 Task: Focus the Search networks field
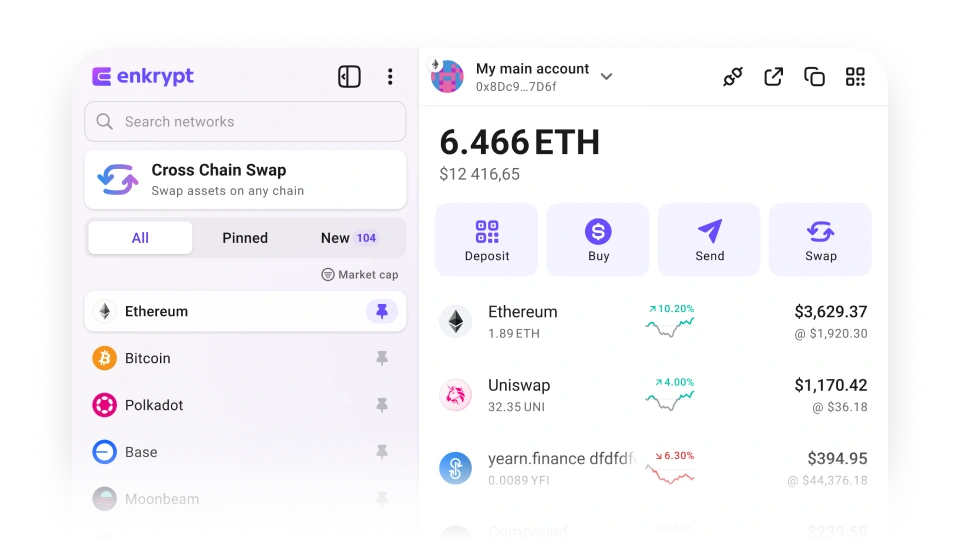tap(245, 121)
